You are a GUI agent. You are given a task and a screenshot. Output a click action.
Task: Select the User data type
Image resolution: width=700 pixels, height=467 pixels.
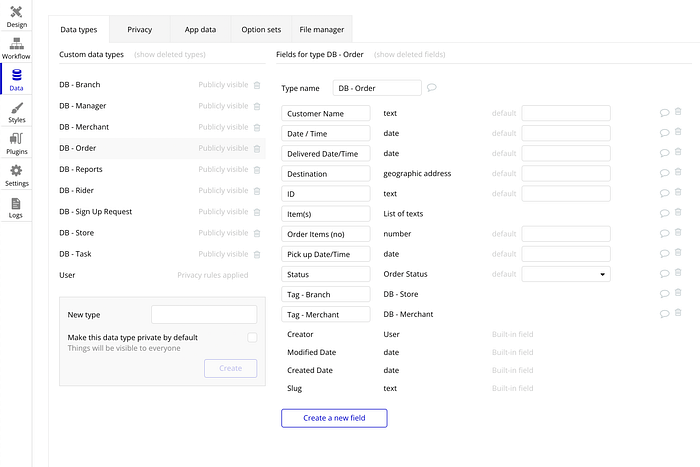point(162,275)
